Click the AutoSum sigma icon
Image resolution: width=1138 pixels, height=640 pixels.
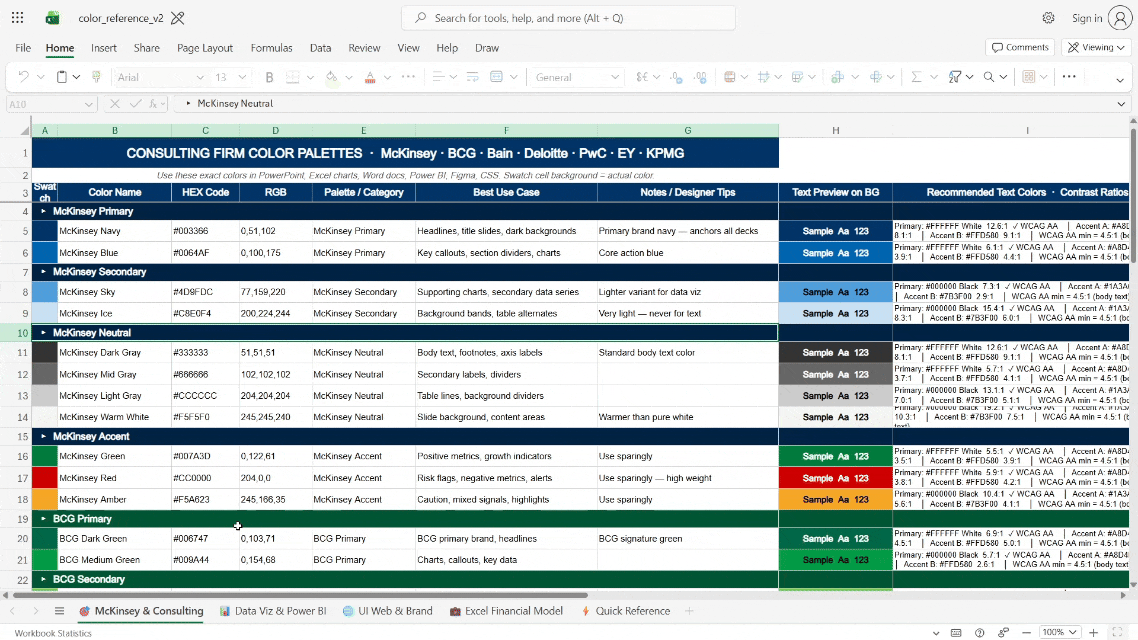coord(916,77)
